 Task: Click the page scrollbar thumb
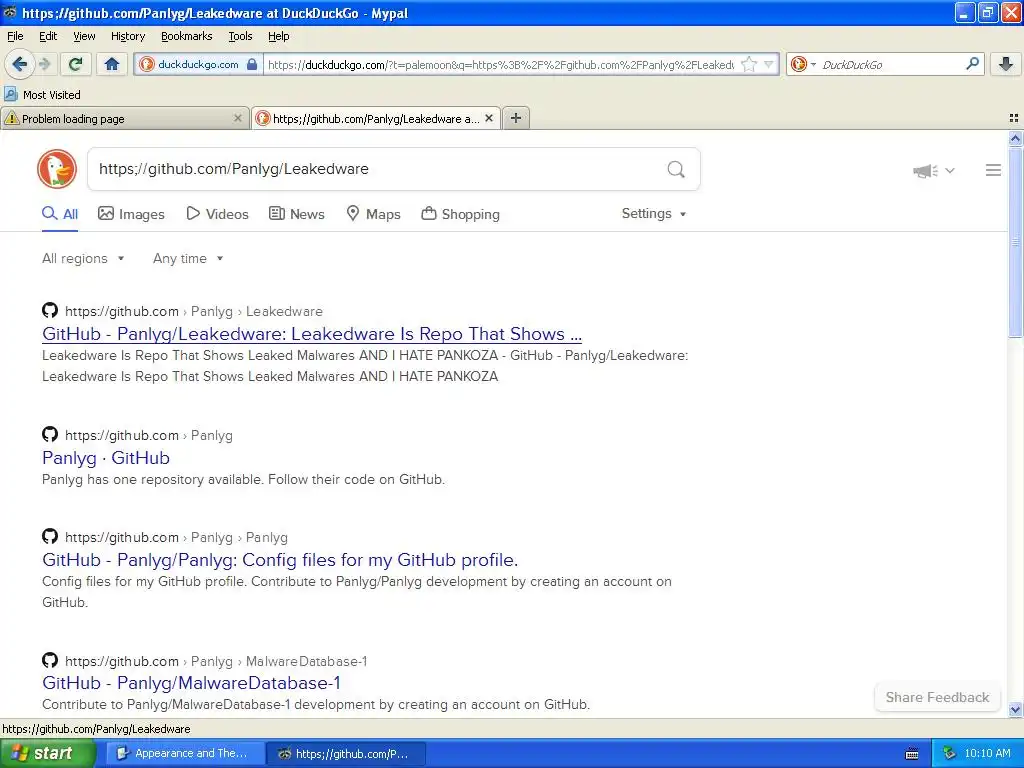1015,242
